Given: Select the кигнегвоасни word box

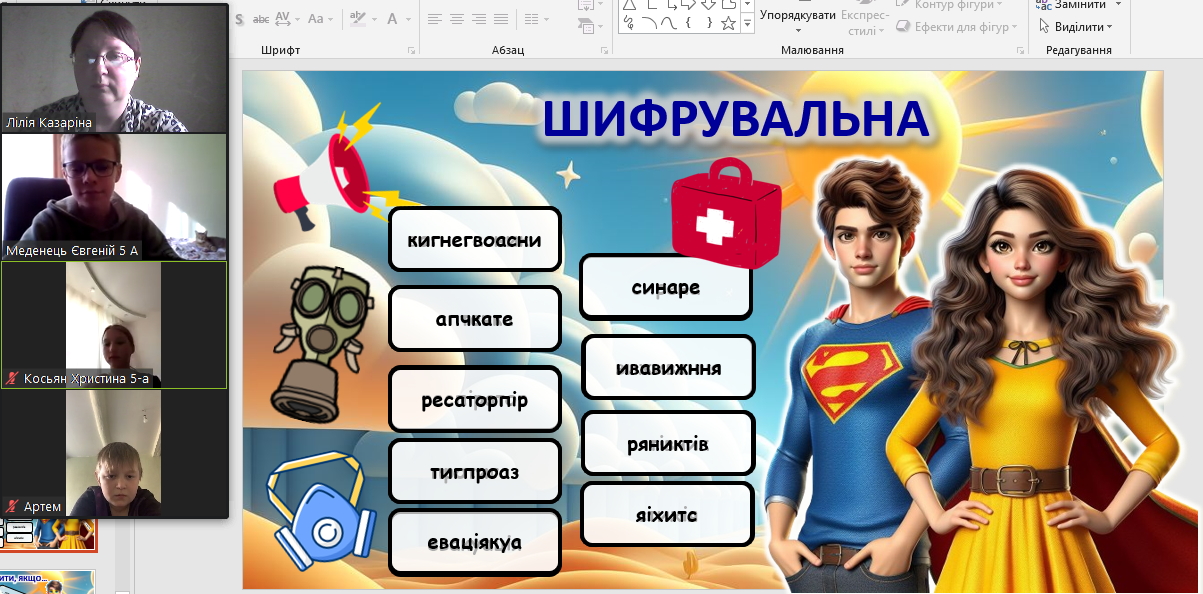Looking at the screenshot, I should (475, 239).
